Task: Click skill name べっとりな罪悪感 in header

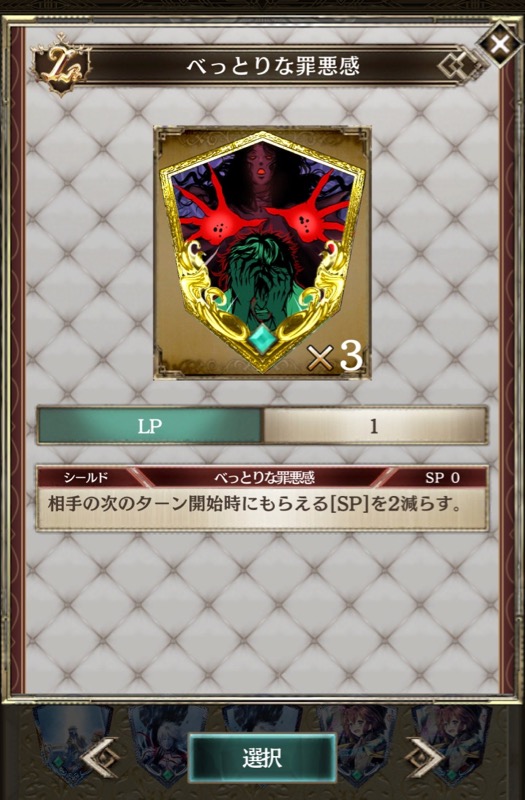Action: [264, 477]
